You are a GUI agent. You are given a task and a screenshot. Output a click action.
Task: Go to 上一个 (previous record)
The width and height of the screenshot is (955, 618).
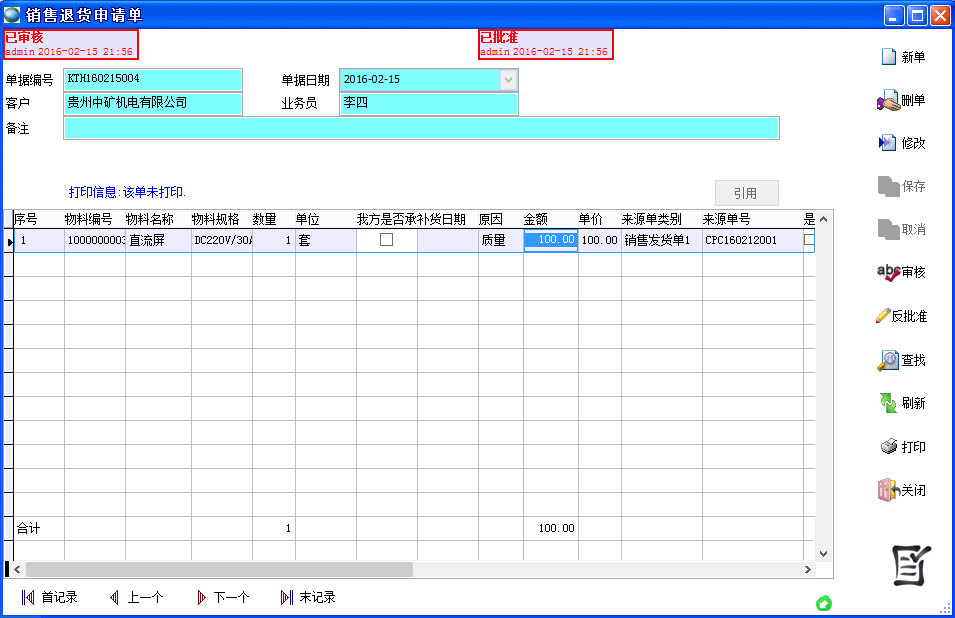coord(115,598)
